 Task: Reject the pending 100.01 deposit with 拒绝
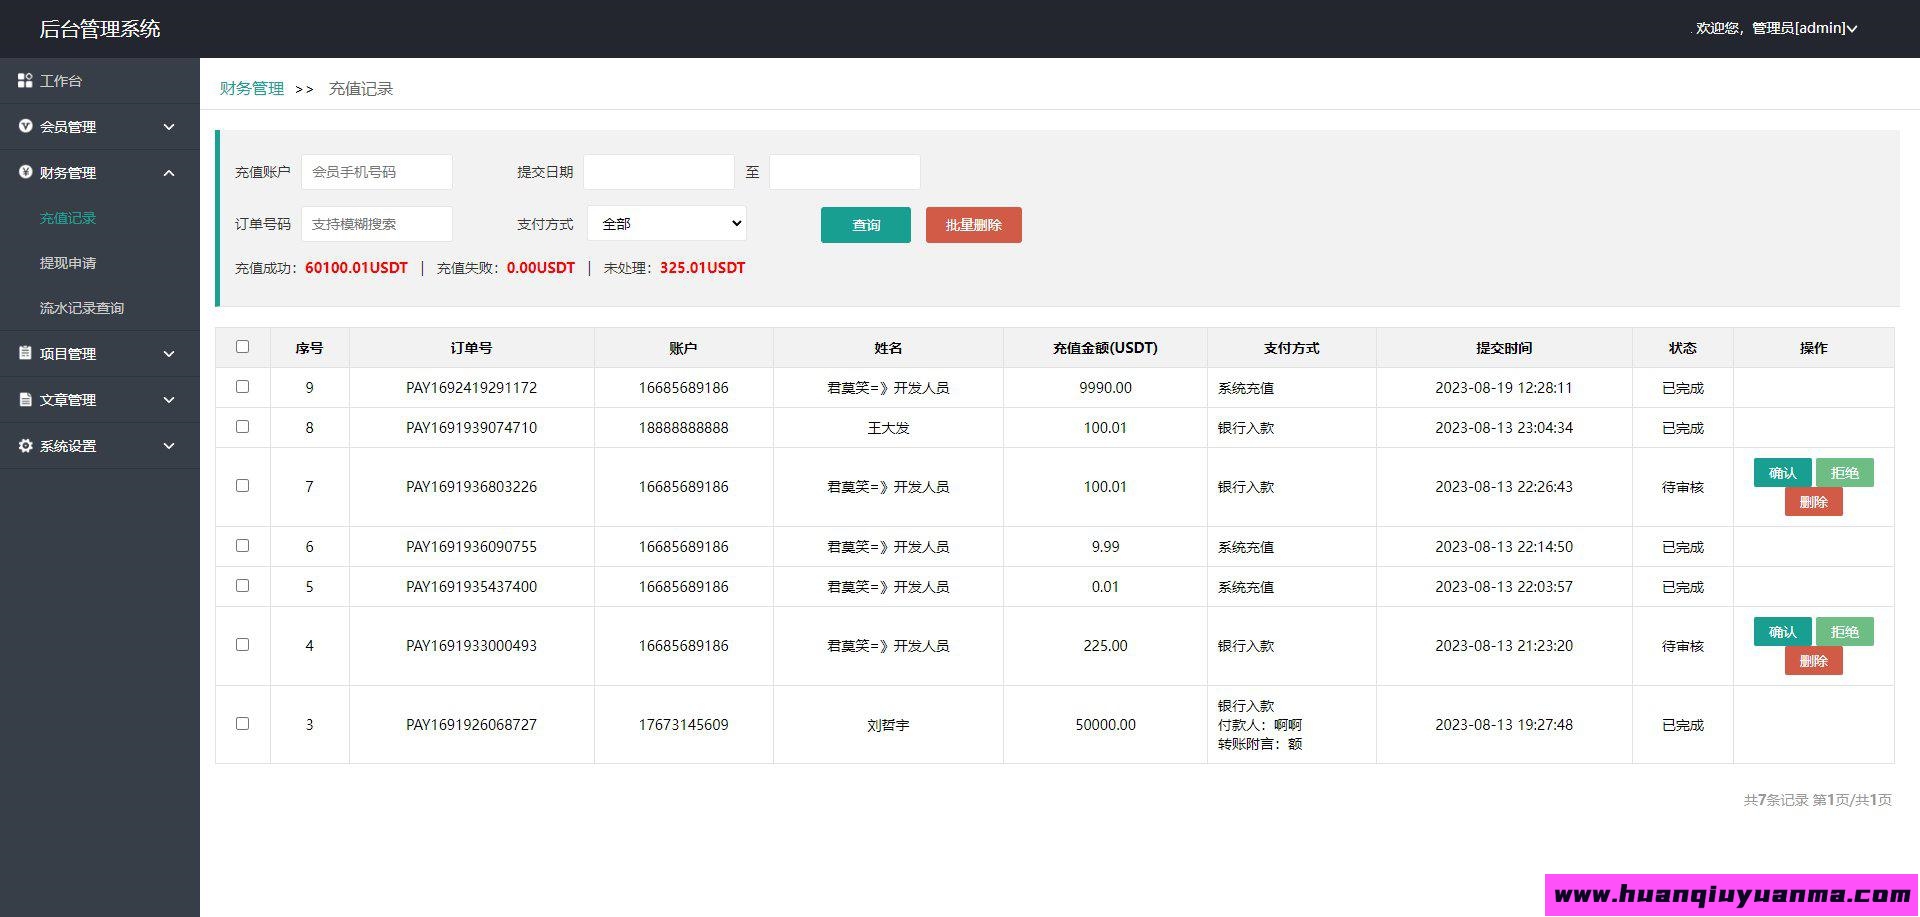[1845, 472]
